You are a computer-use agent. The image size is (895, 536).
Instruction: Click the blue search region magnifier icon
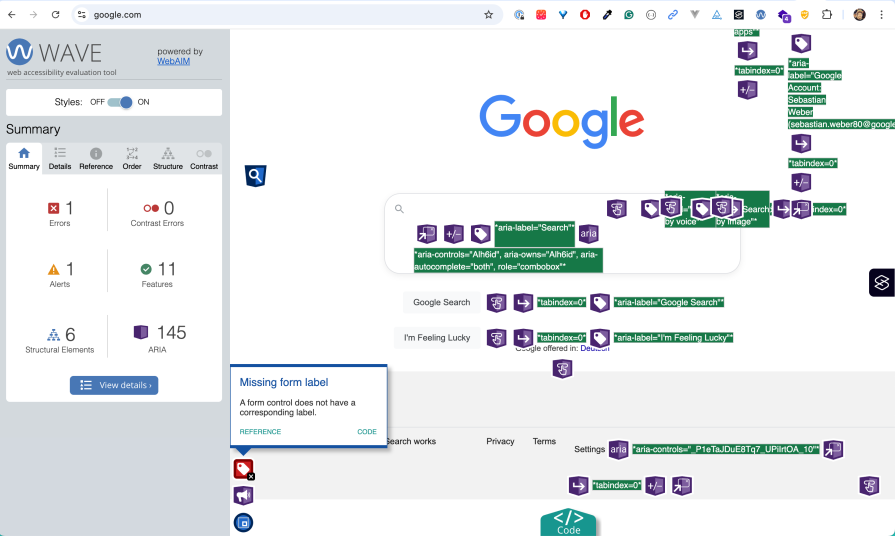(x=256, y=176)
